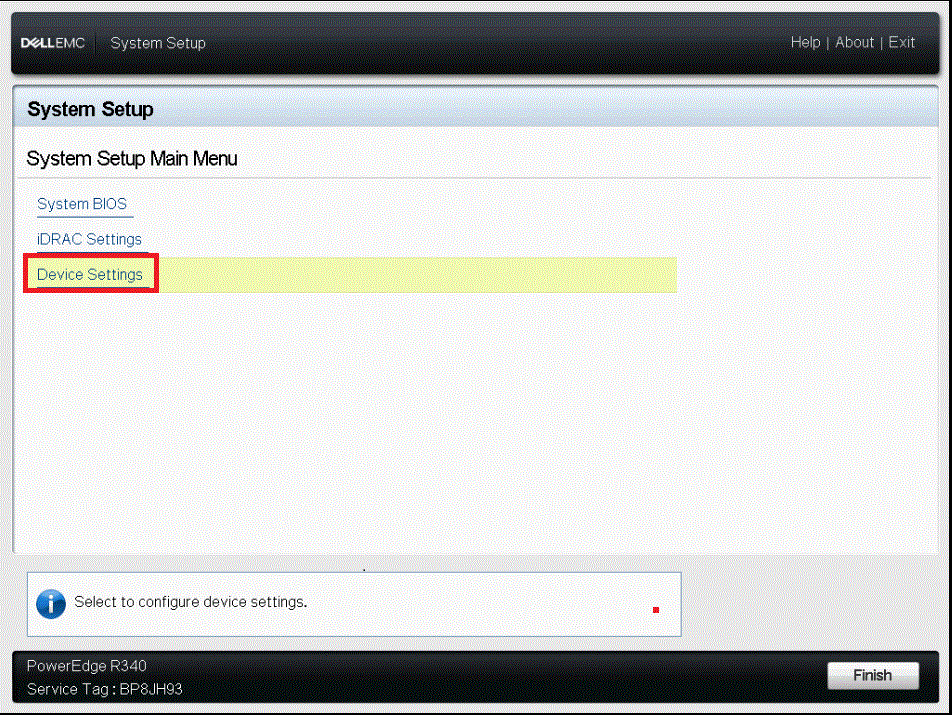Click the Service Tag BP8JH93 text
Image resolution: width=952 pixels, height=715 pixels.
pos(104,690)
